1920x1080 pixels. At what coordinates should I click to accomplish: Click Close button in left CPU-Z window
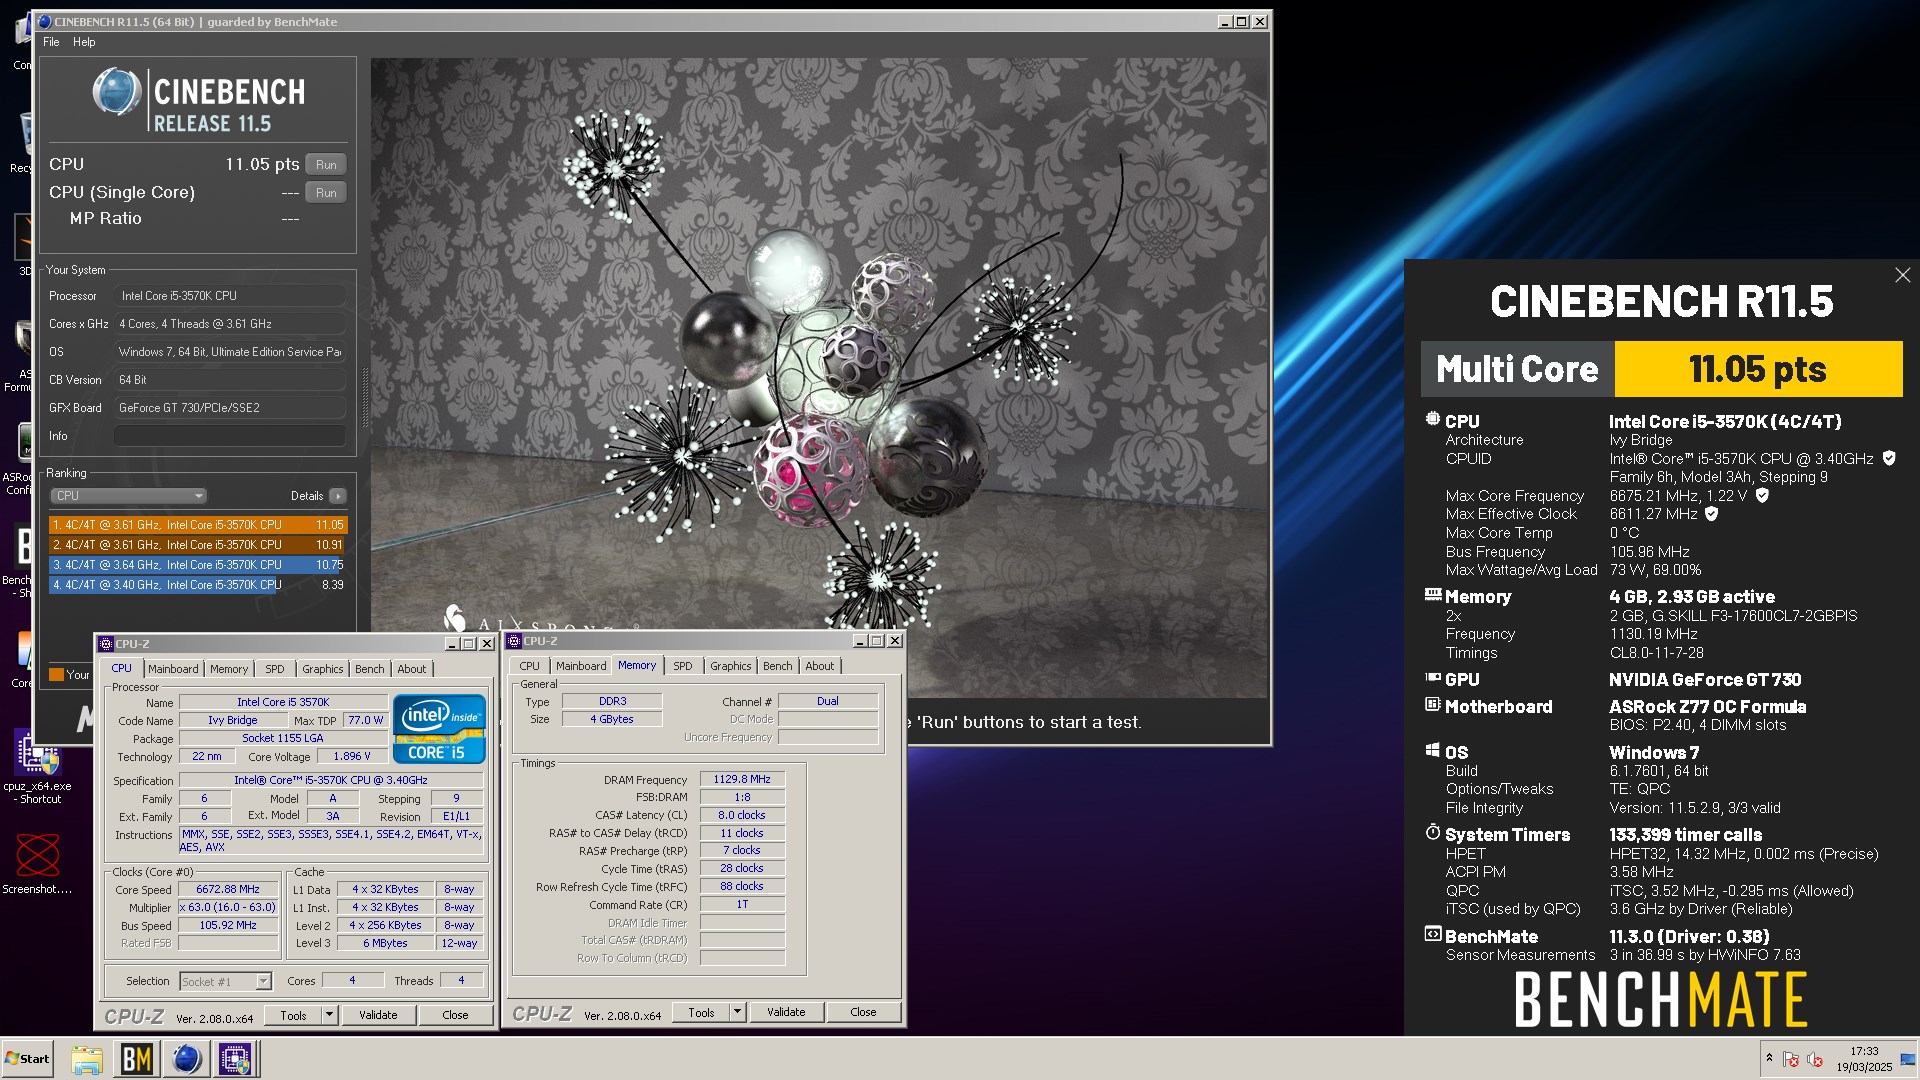pos(455,1015)
